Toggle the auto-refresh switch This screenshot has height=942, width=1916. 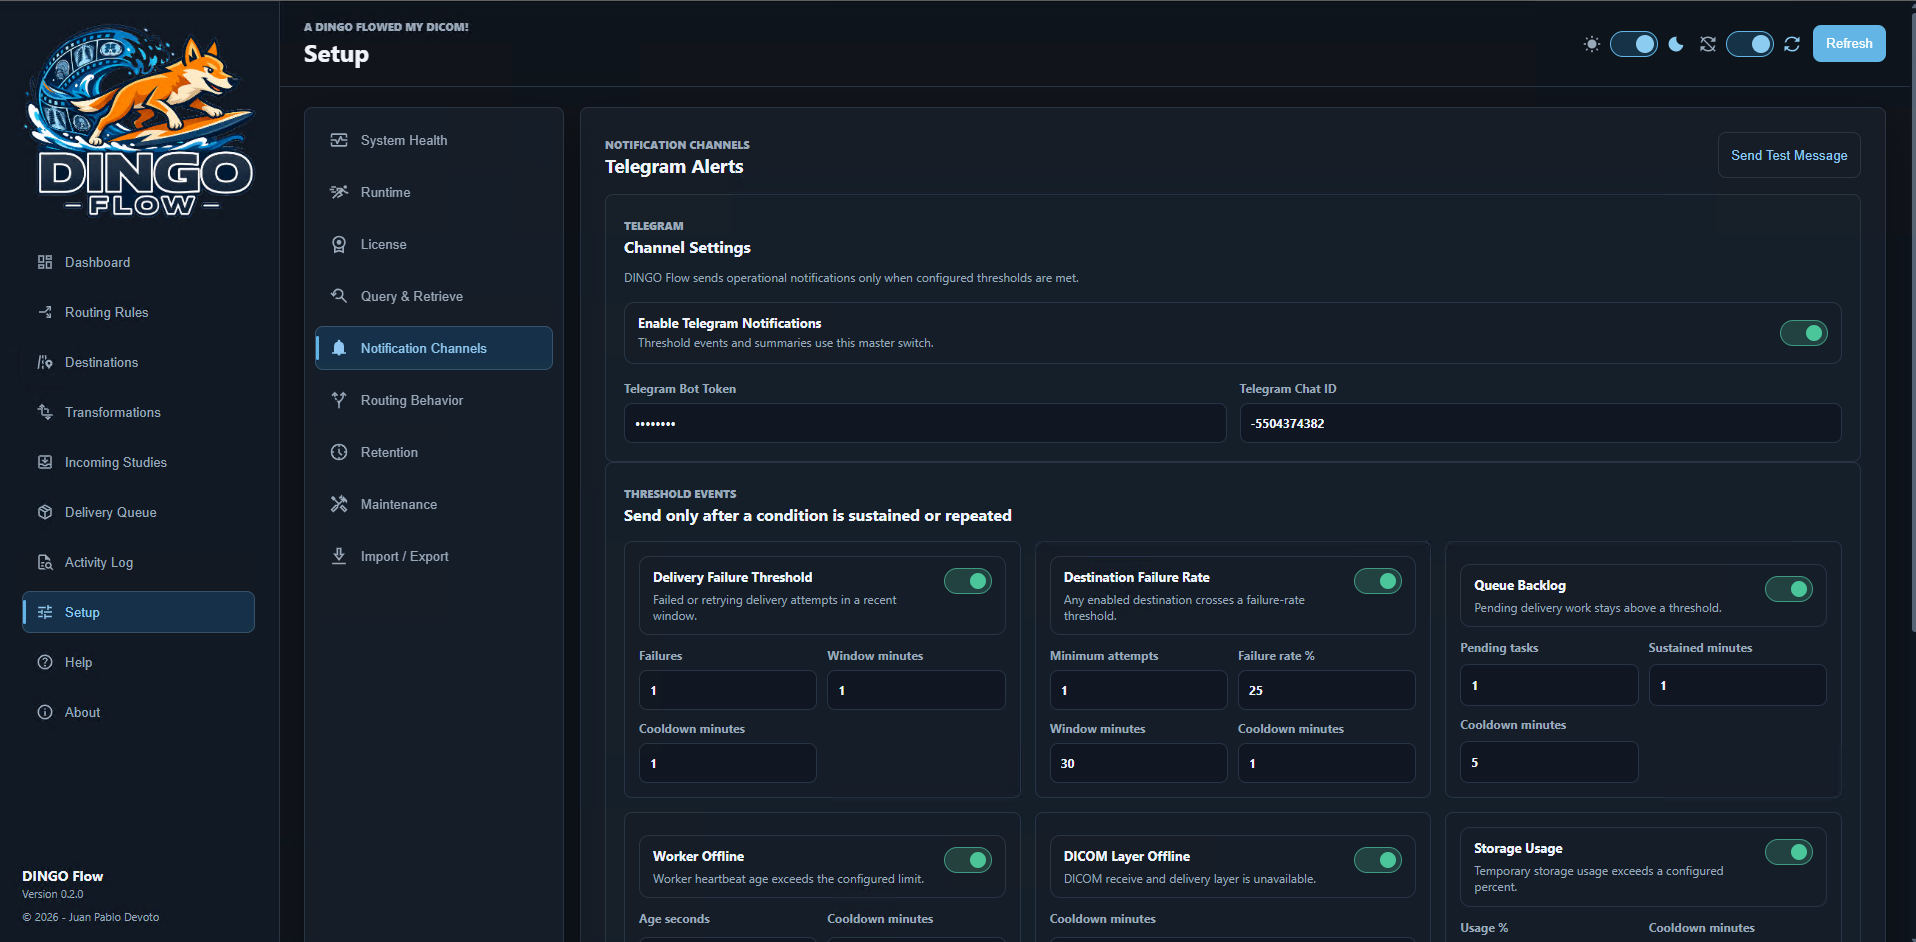[1749, 44]
